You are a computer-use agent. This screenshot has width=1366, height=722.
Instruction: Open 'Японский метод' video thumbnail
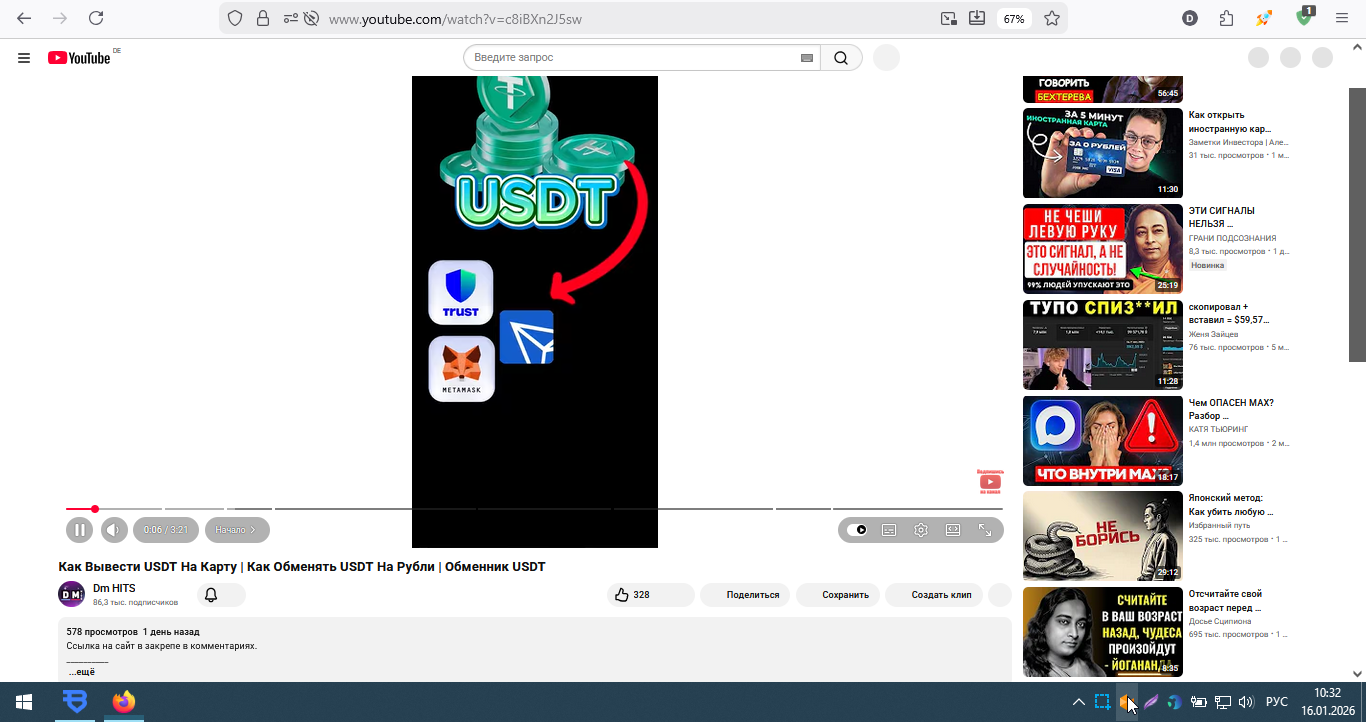pyautogui.click(x=1103, y=537)
